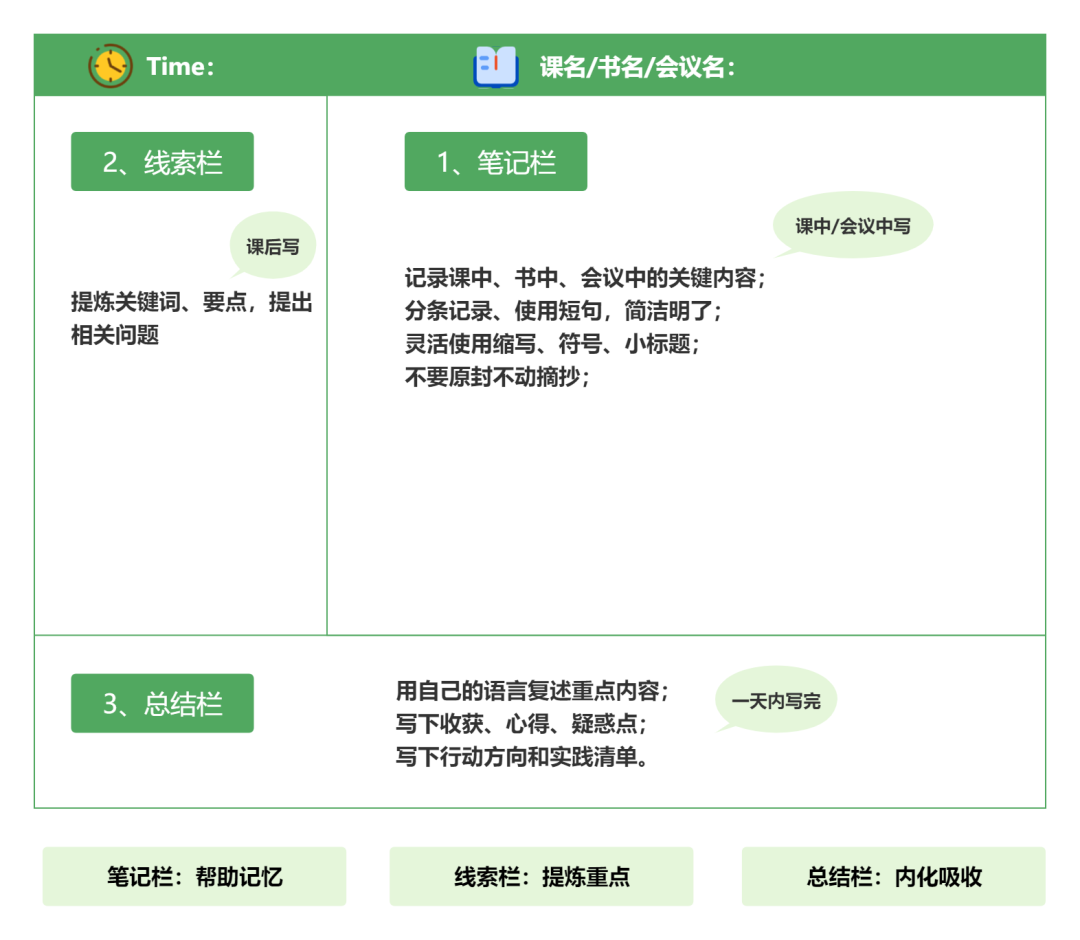Image resolution: width=1080 pixels, height=940 pixels.
Task: Click the line 写下收获、心得、疑惑点
Action: [521, 723]
